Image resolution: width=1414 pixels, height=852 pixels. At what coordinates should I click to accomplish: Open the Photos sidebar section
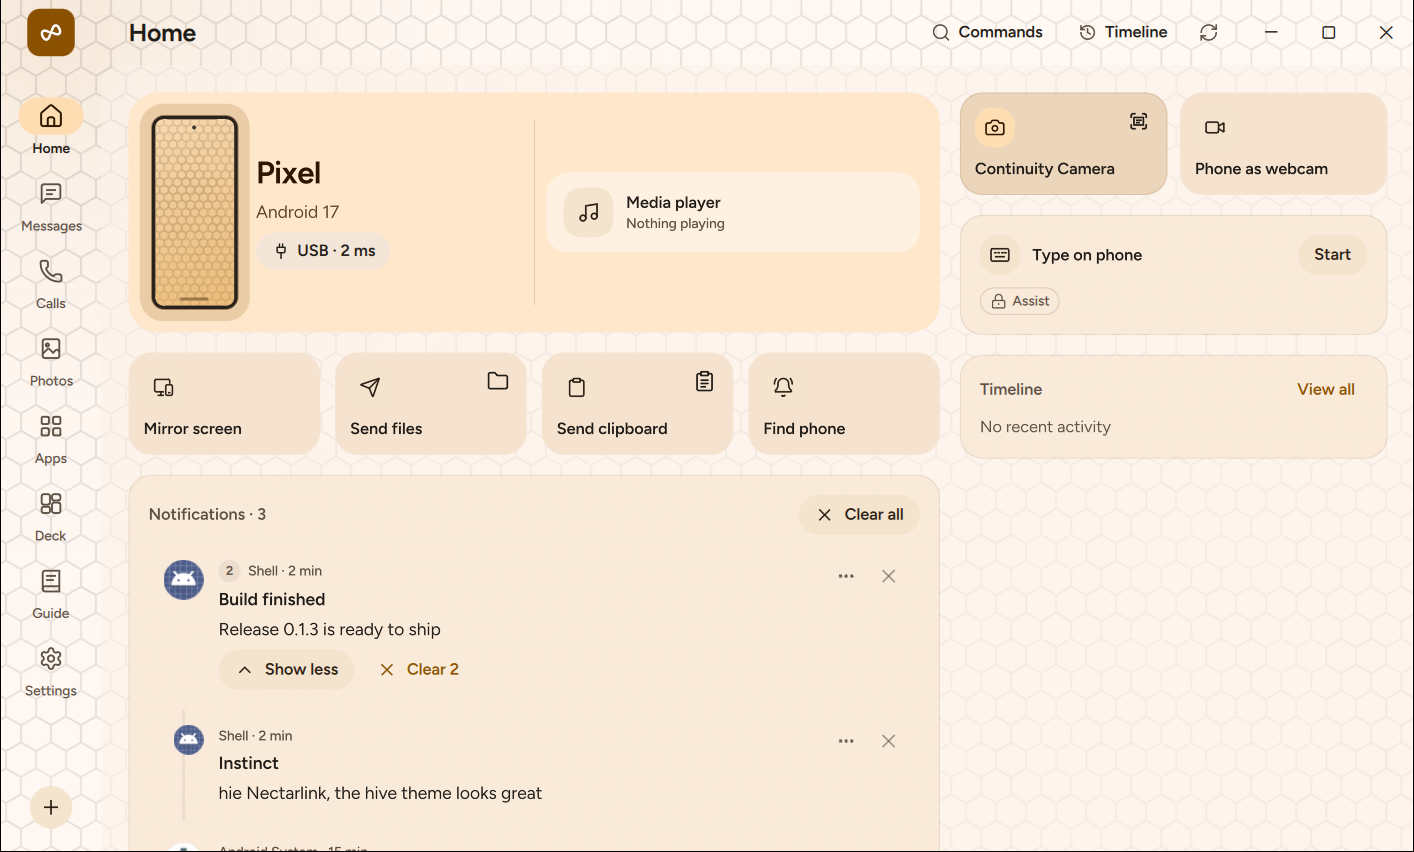[51, 361]
